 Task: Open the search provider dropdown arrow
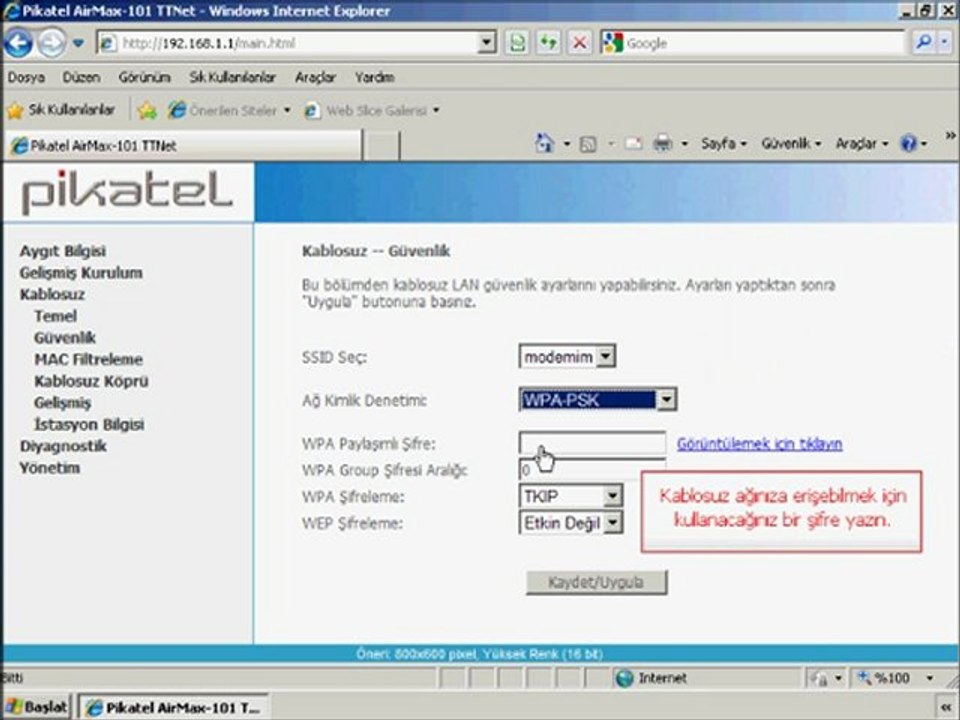945,42
